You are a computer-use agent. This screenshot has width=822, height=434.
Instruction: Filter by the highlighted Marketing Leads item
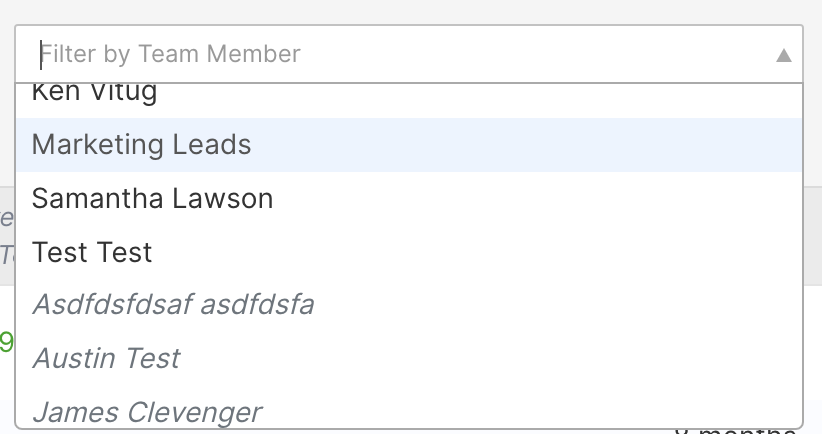click(x=409, y=145)
